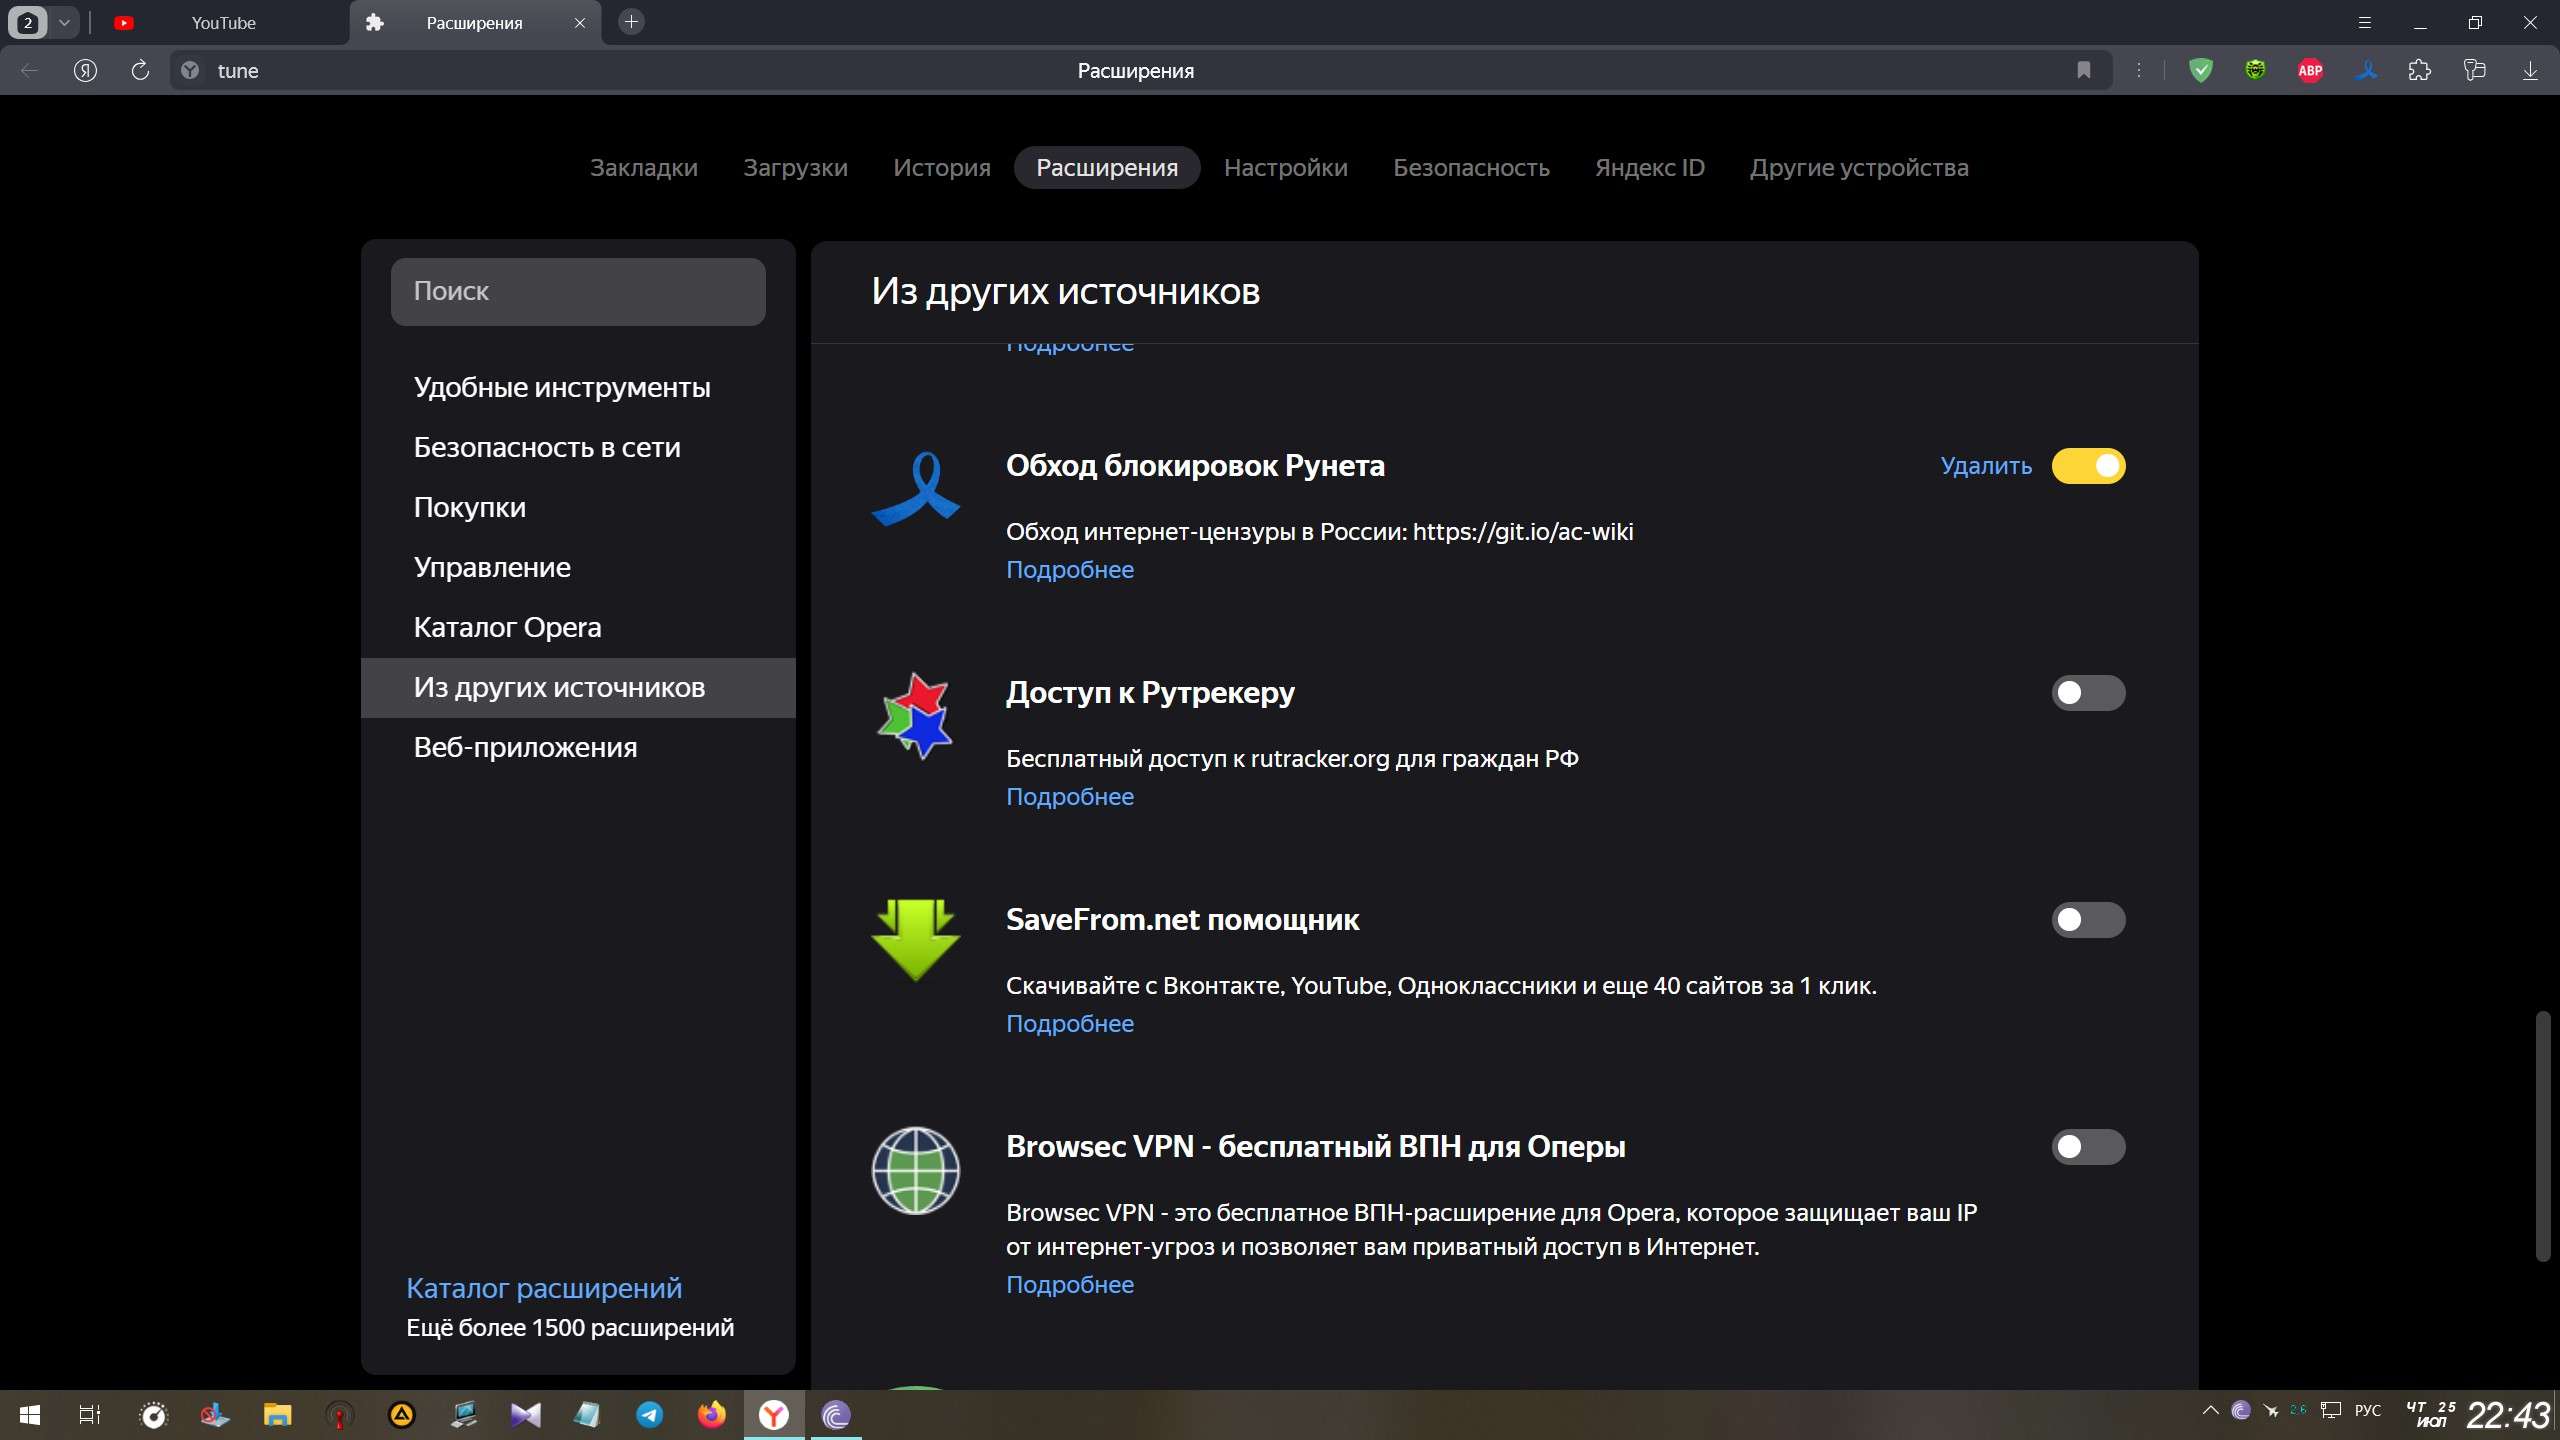The width and height of the screenshot is (2560, 1440).
Task: Open Telegram from the taskbar
Action: pyautogui.click(x=649, y=1414)
